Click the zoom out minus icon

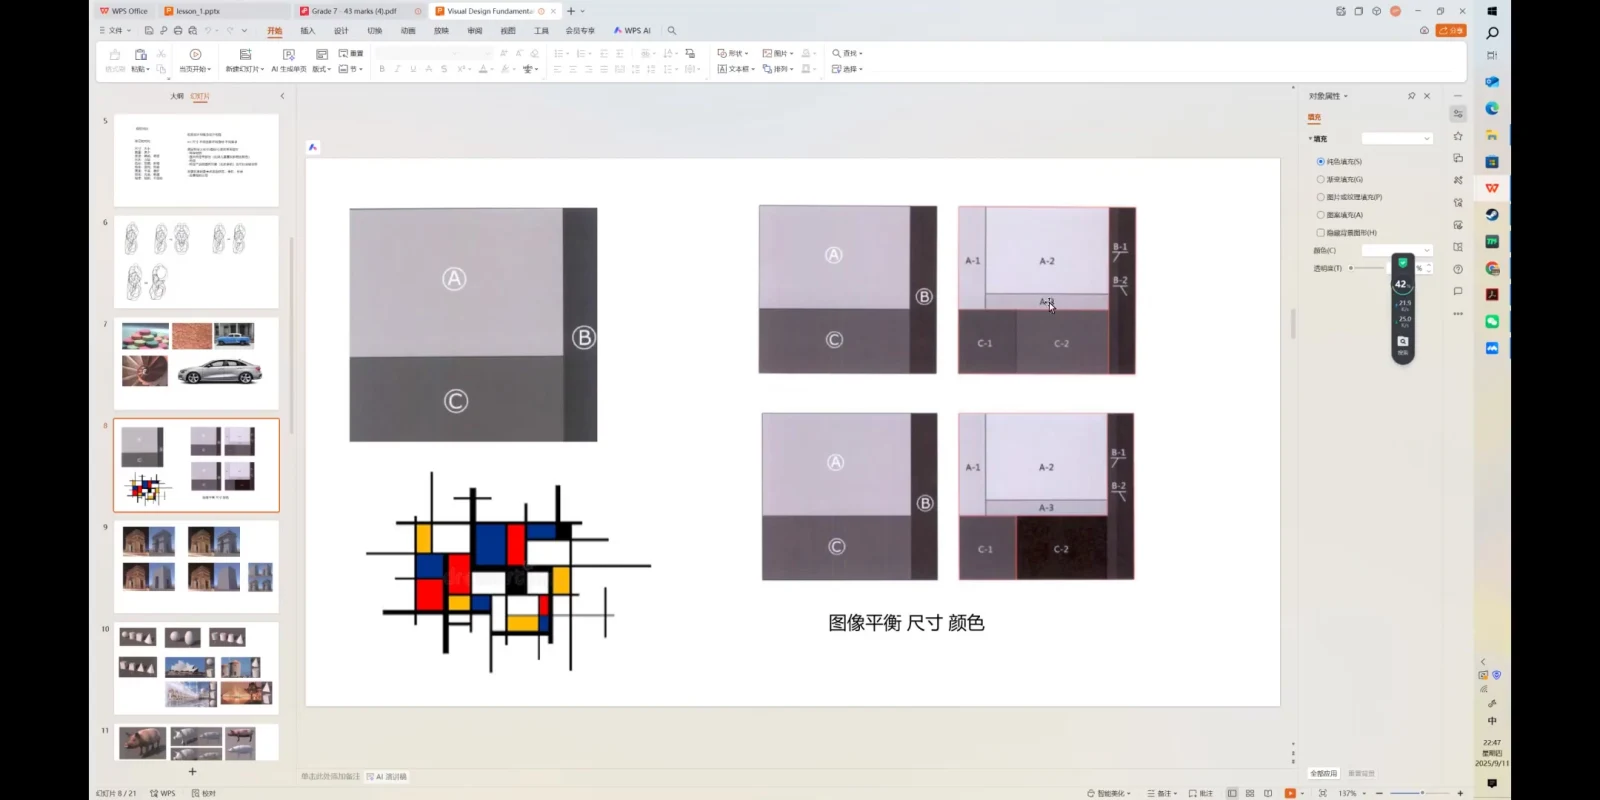click(x=1379, y=793)
